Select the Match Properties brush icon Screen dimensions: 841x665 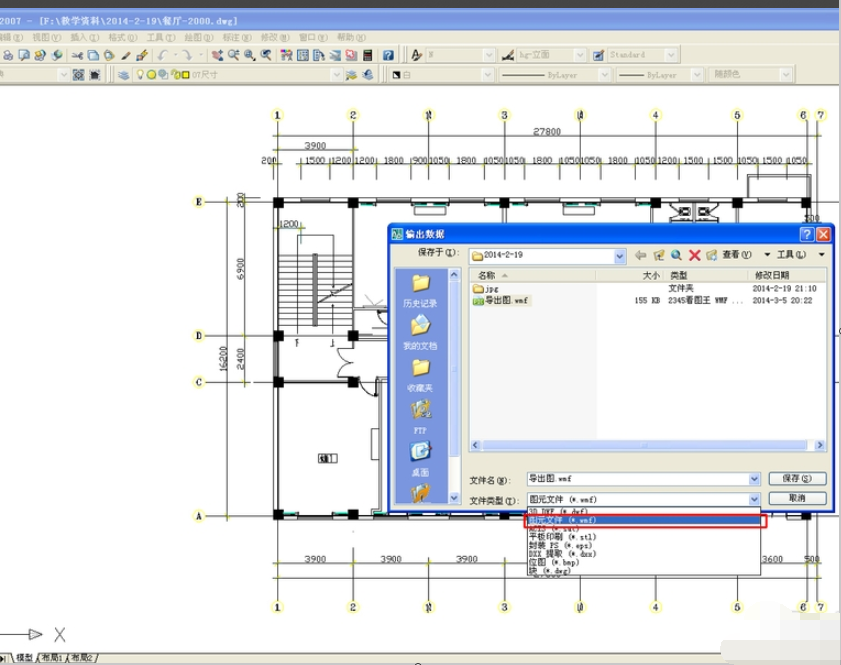(126, 55)
